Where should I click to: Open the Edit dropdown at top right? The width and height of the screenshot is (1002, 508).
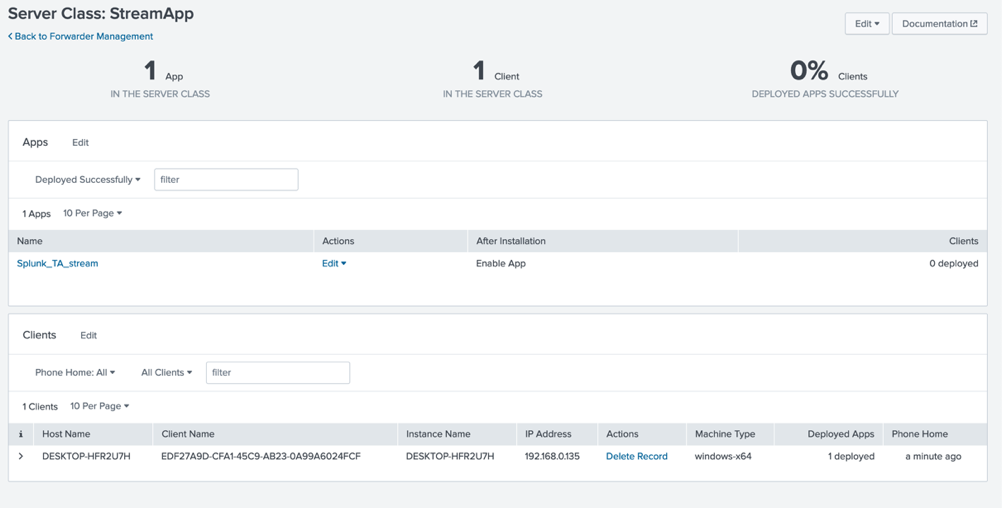click(866, 23)
